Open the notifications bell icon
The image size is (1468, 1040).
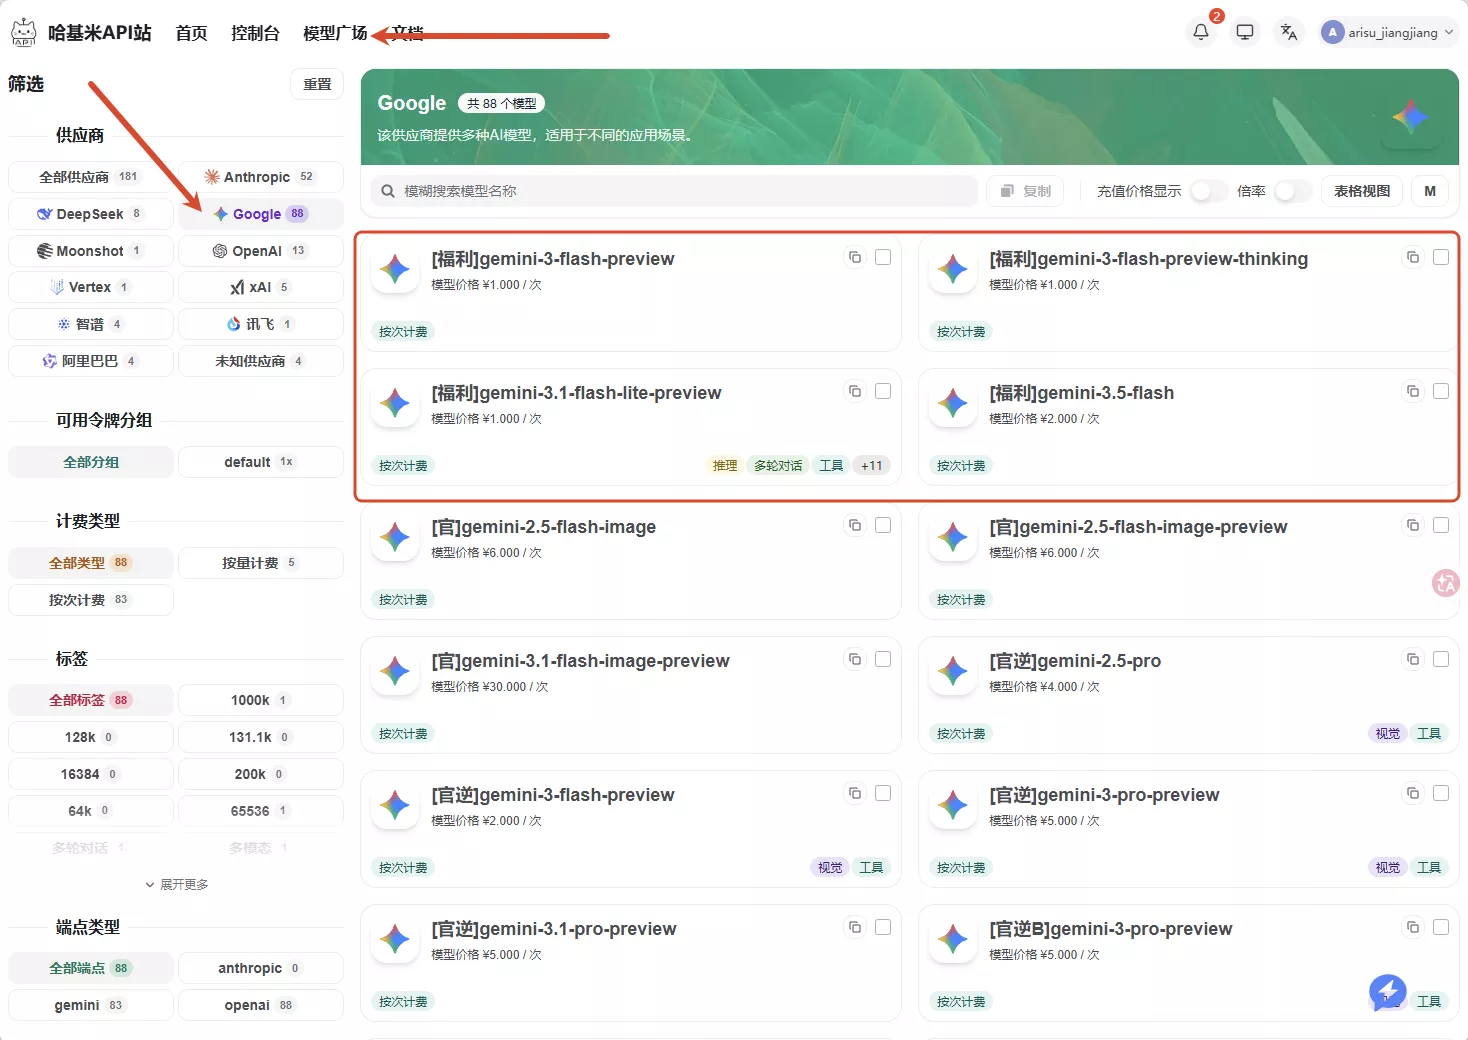[x=1201, y=32]
